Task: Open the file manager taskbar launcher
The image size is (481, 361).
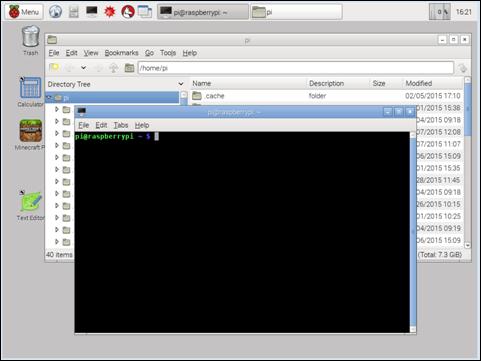Action: click(73, 12)
